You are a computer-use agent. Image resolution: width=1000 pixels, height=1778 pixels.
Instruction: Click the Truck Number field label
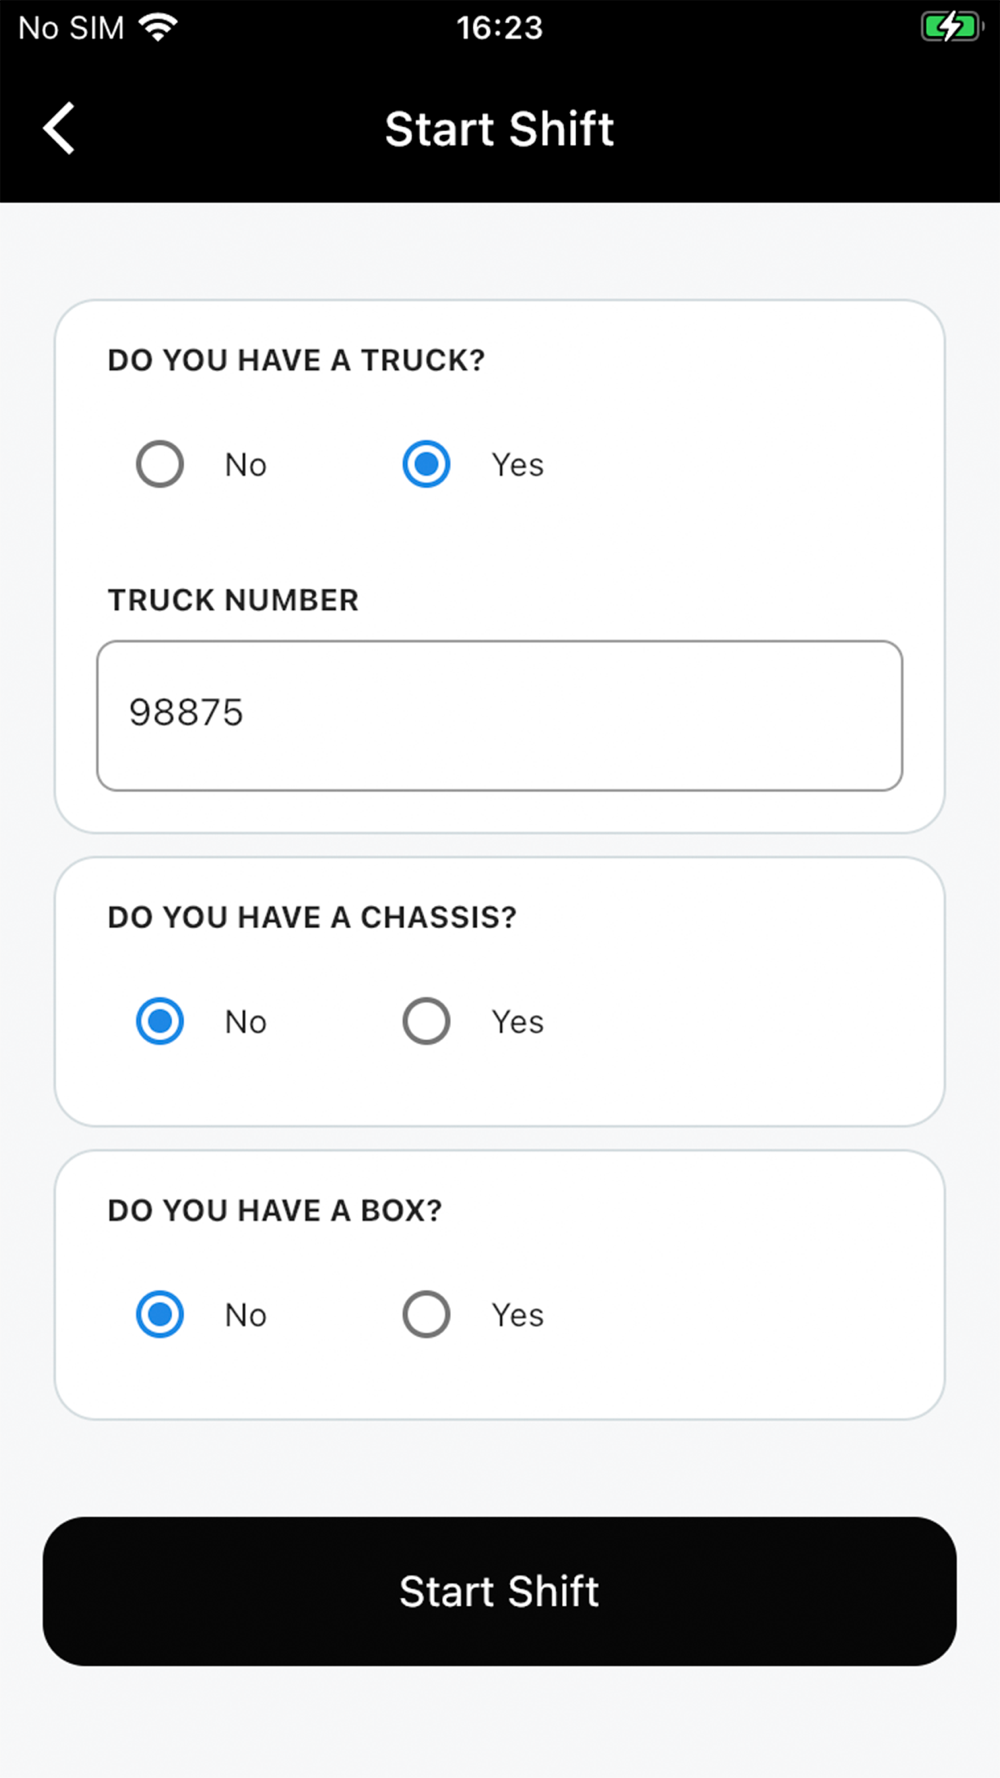point(233,600)
